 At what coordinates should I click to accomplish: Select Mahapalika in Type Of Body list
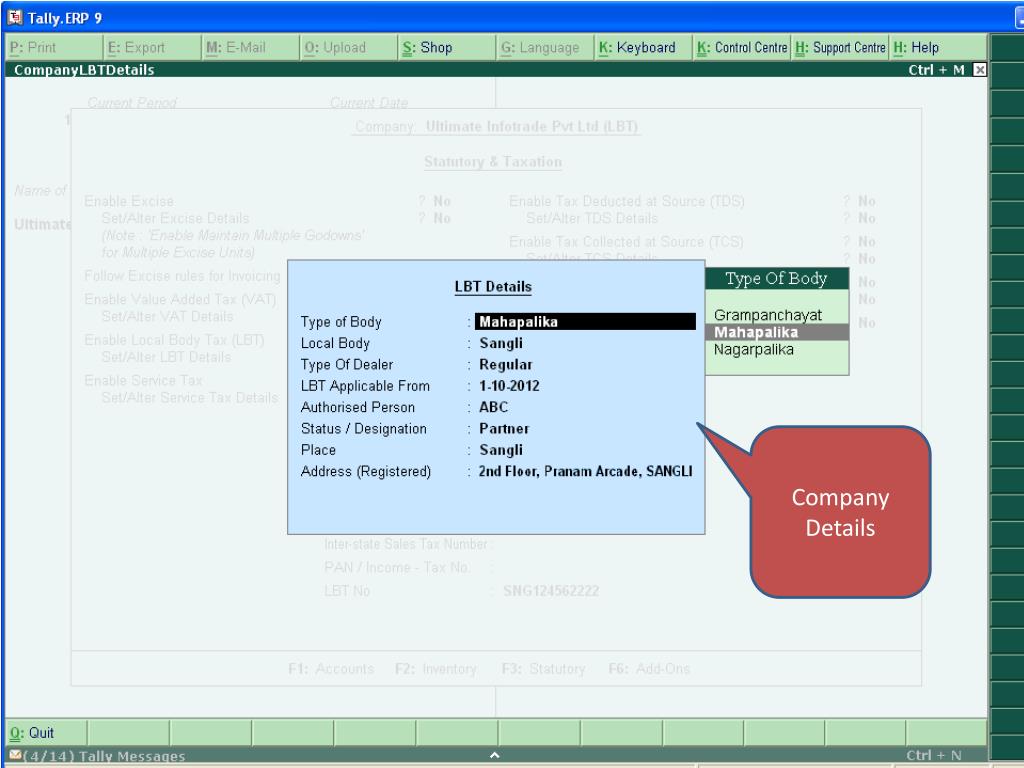777,332
